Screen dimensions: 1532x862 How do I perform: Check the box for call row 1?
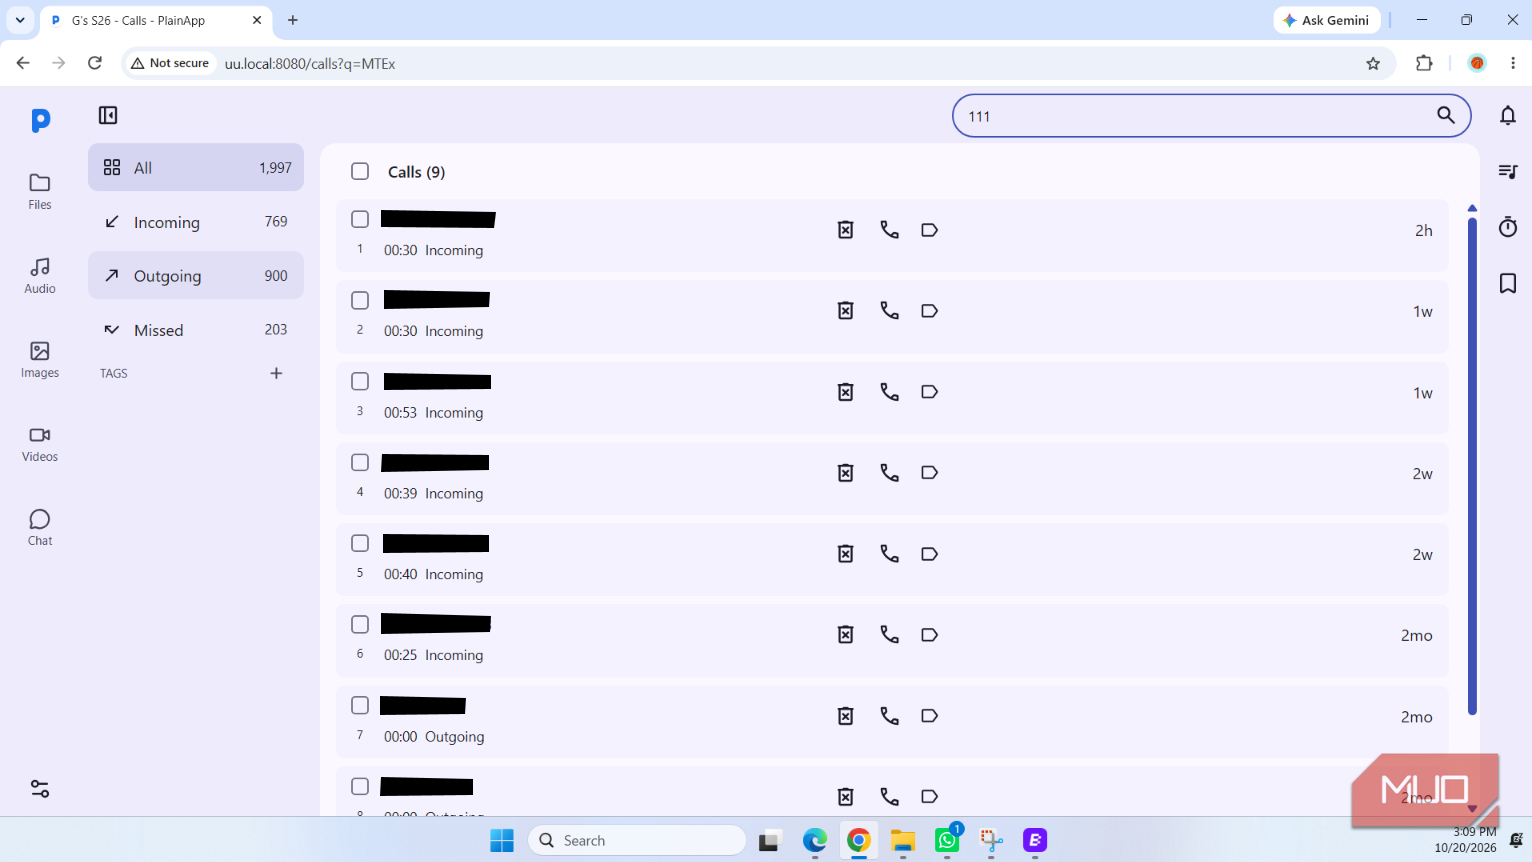tap(360, 219)
